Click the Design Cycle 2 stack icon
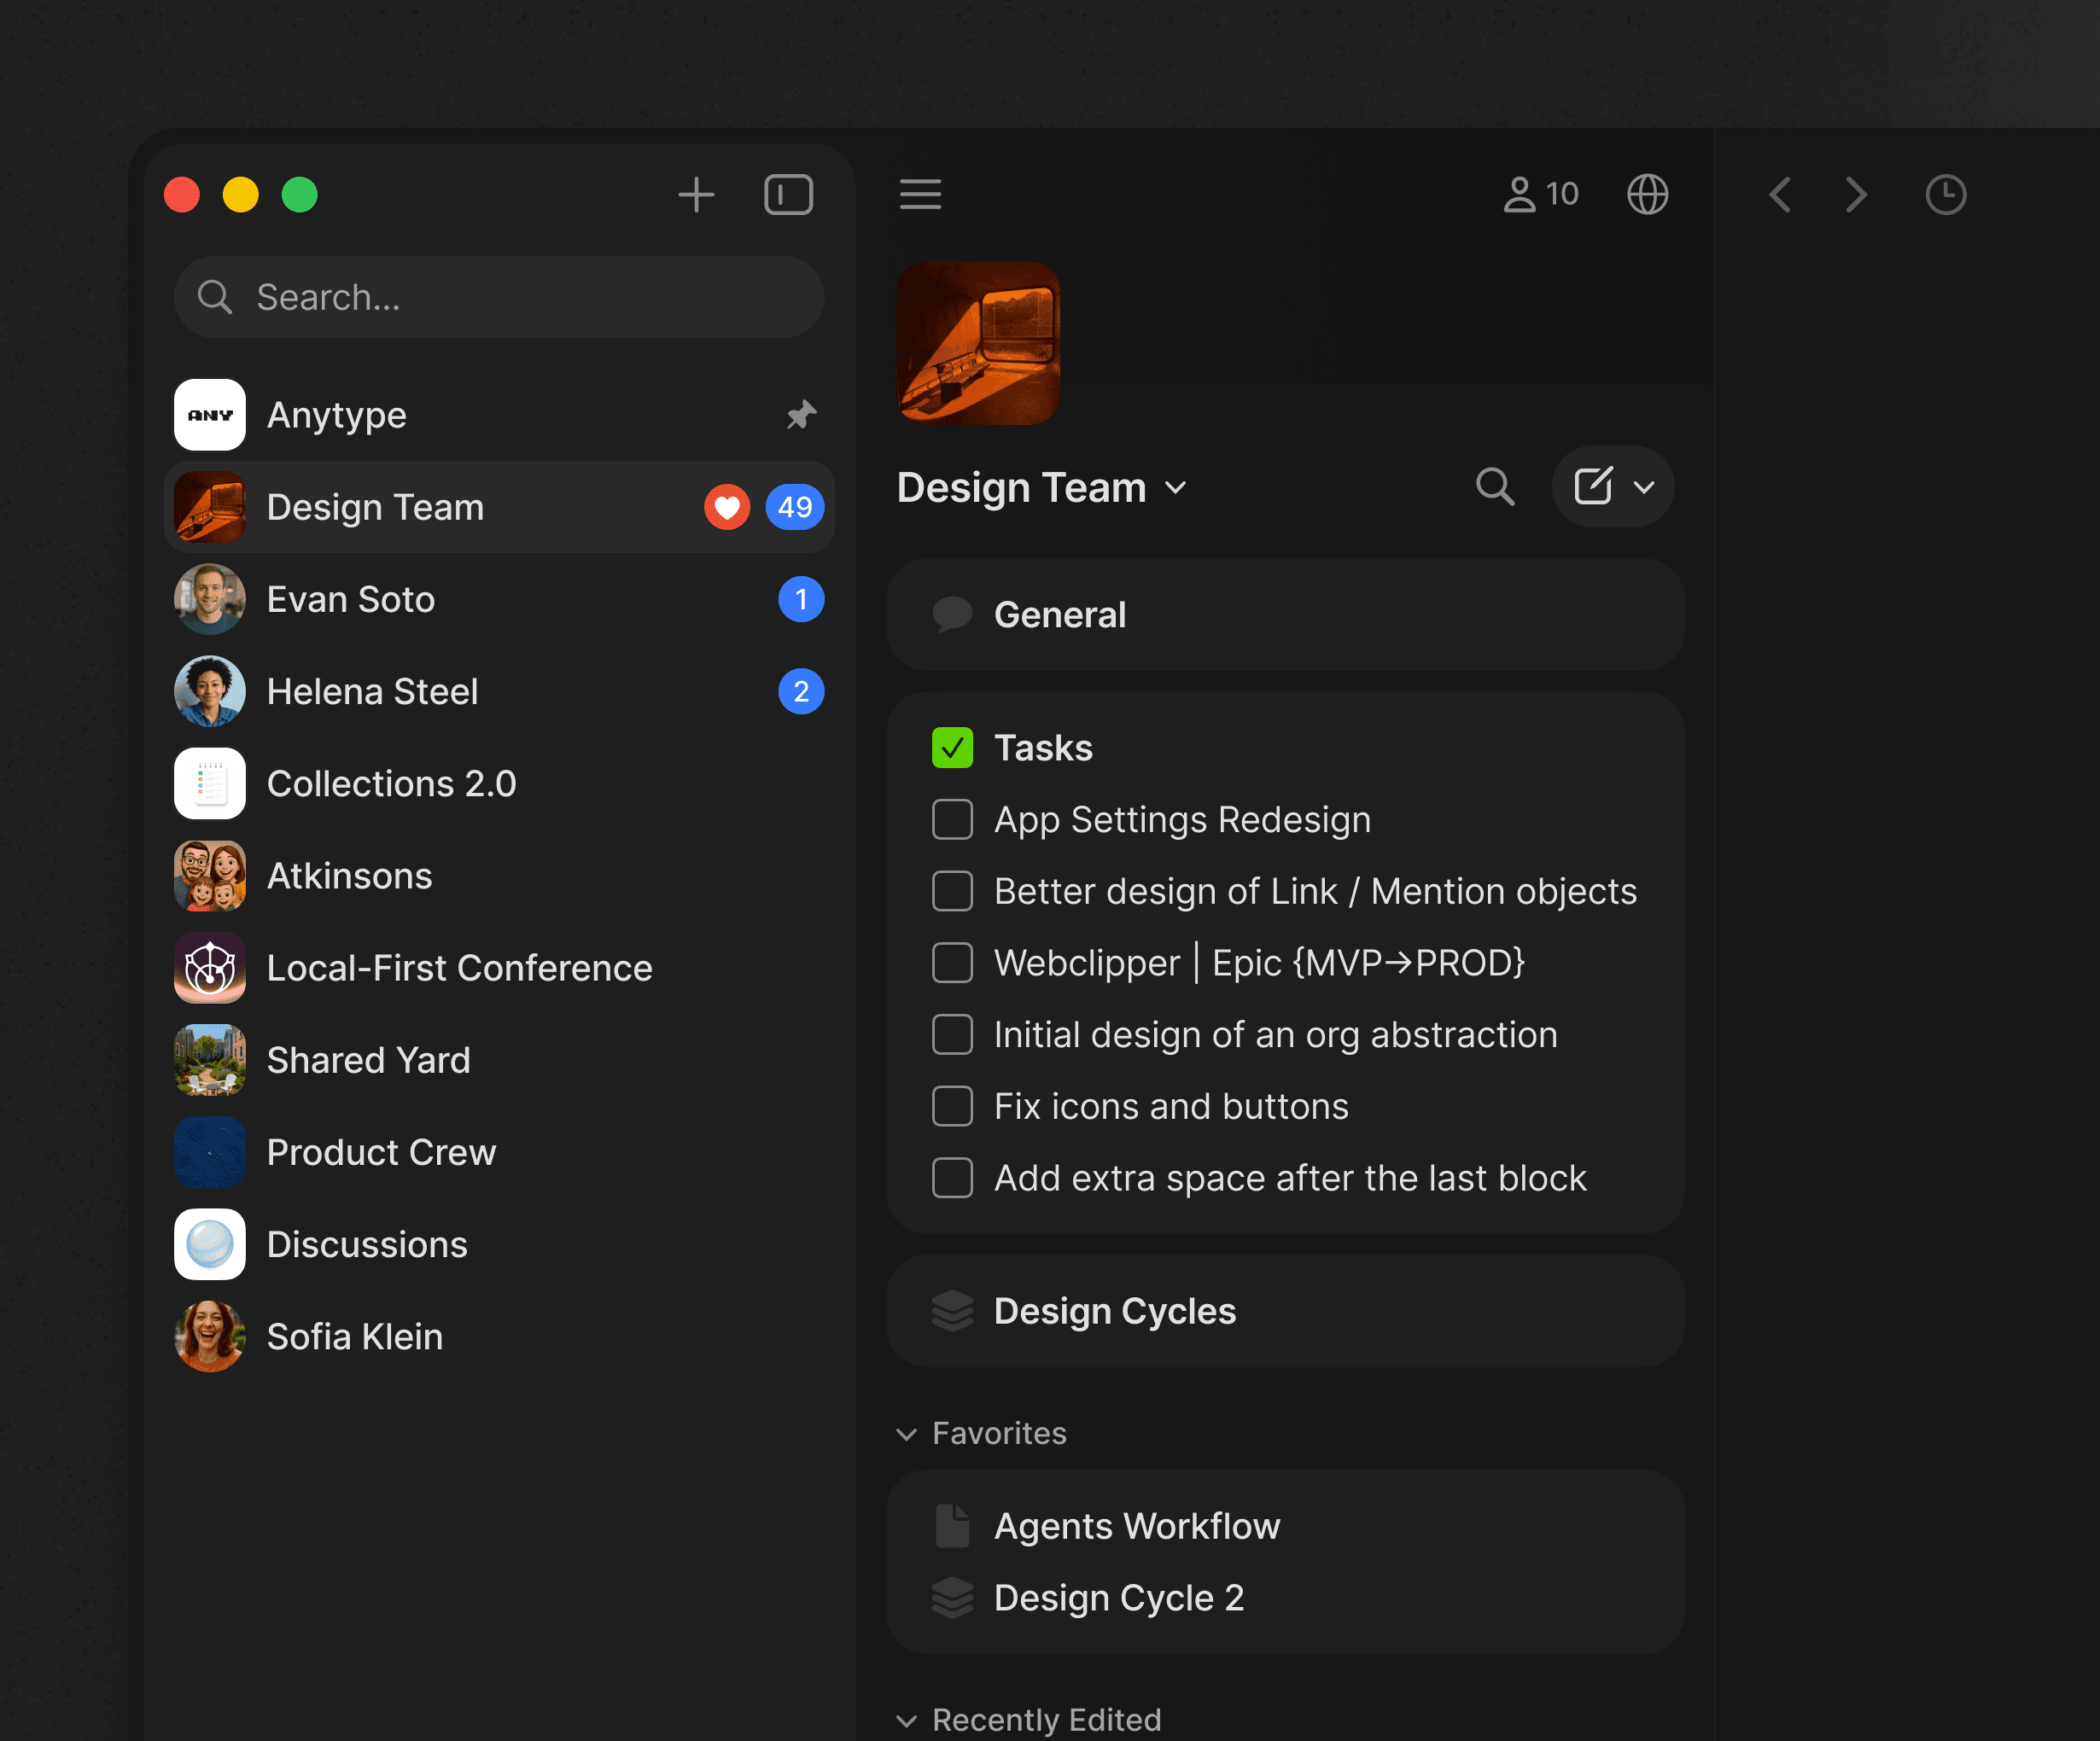The width and height of the screenshot is (2100, 1741). coord(951,1597)
